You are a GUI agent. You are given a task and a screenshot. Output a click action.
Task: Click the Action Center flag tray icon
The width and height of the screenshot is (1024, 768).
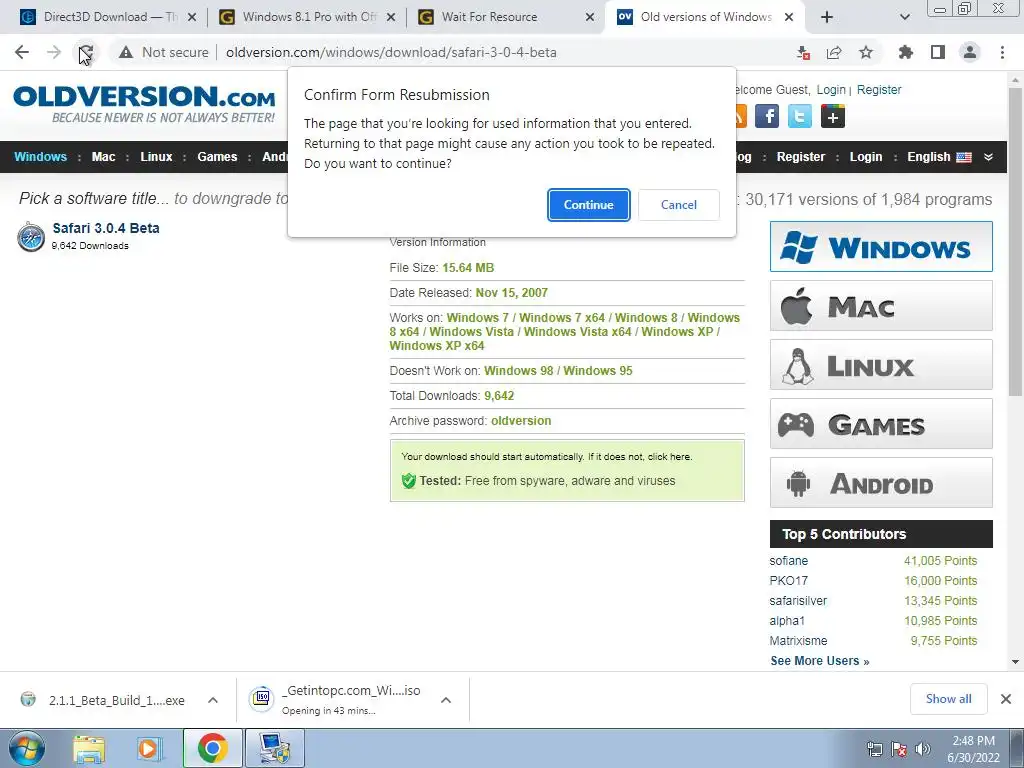[899, 749]
